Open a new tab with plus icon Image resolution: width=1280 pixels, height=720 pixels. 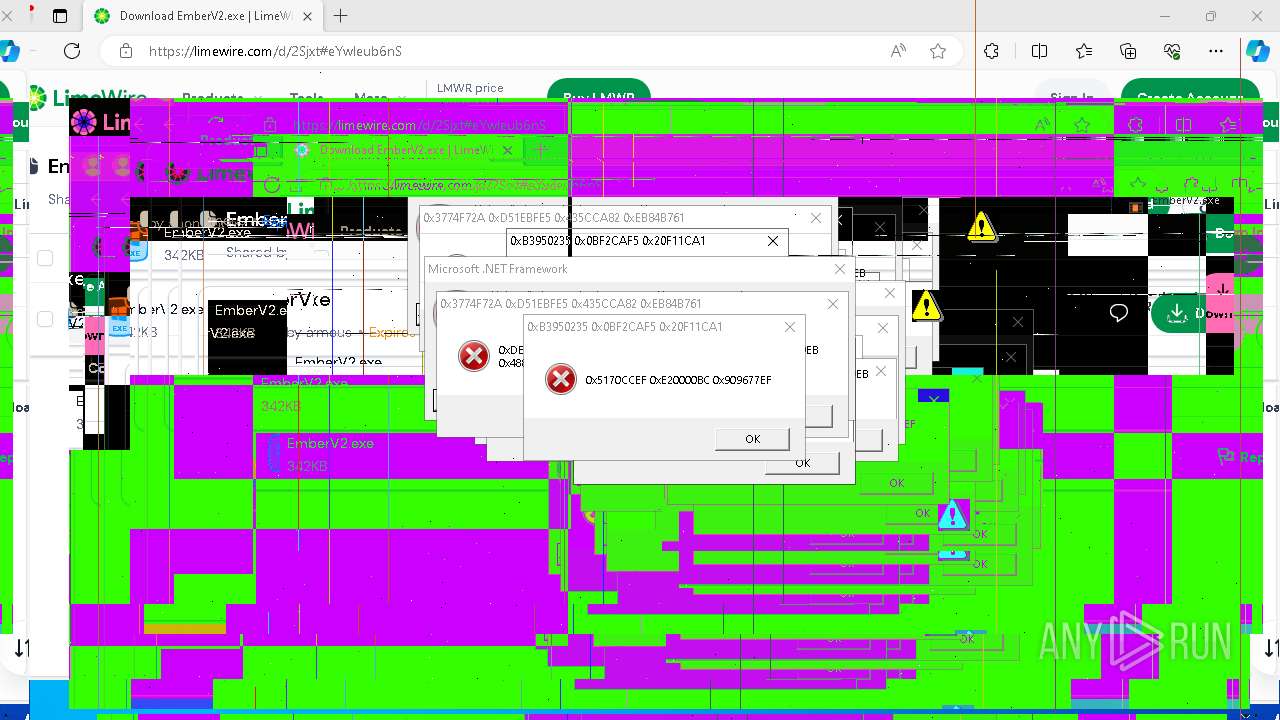[341, 16]
